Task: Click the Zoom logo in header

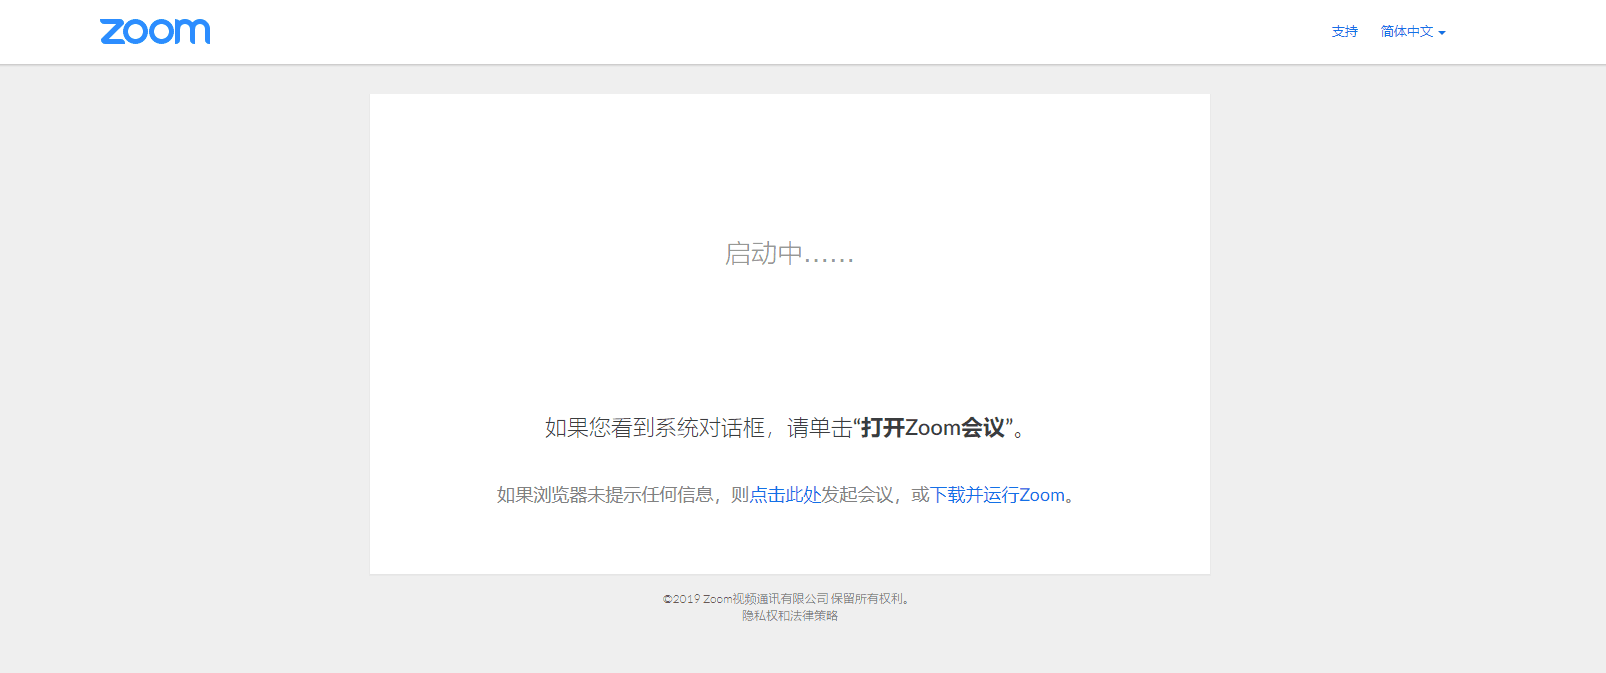Action: pos(155,32)
